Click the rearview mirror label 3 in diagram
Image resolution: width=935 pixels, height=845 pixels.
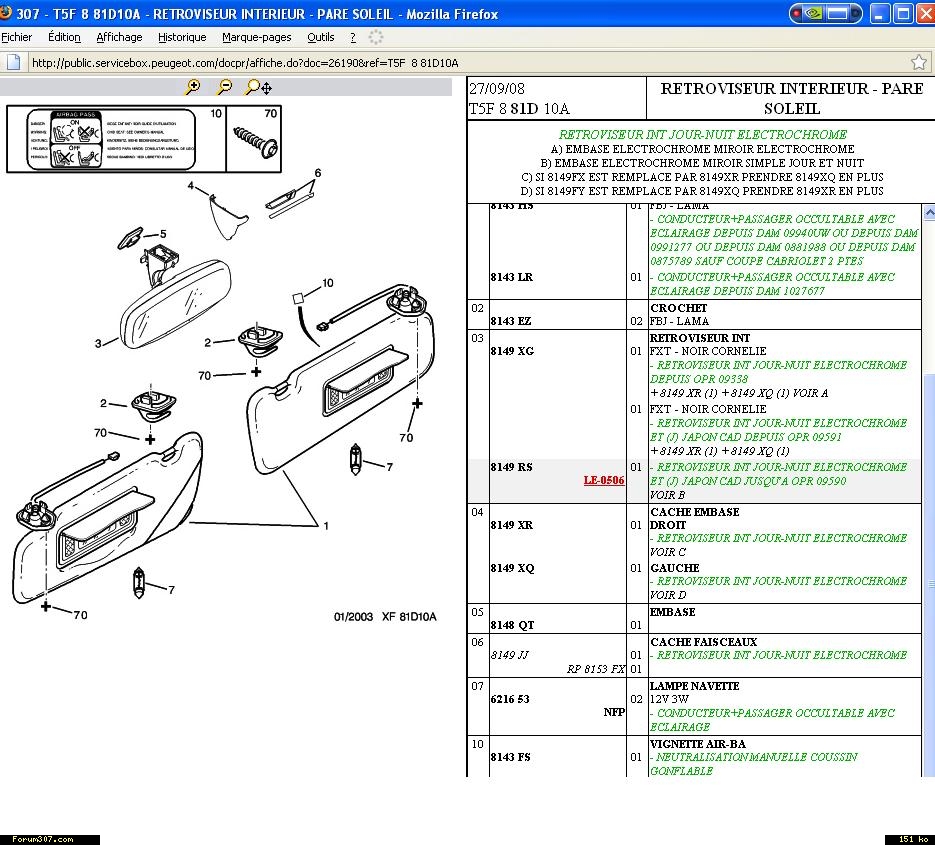tap(98, 343)
